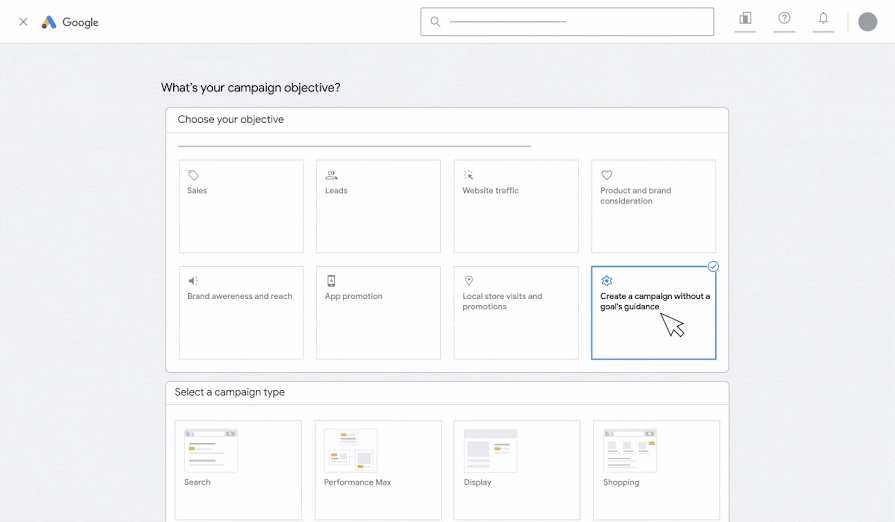Click the Shopping campaign thumbnail image
Image resolution: width=895 pixels, height=522 pixels.
click(630, 451)
